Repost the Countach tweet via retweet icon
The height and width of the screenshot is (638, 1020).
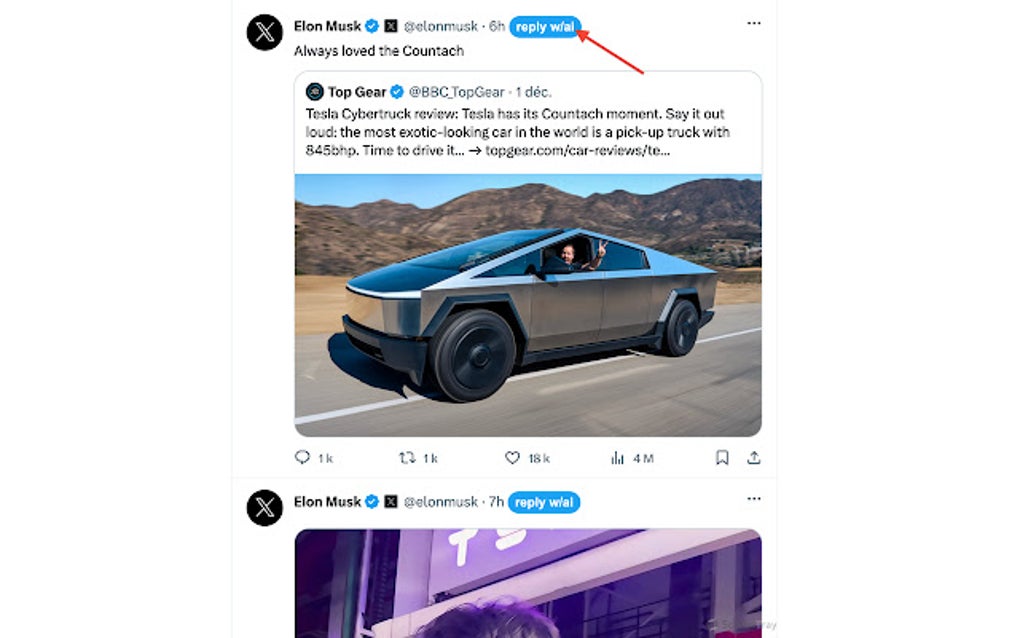407,458
